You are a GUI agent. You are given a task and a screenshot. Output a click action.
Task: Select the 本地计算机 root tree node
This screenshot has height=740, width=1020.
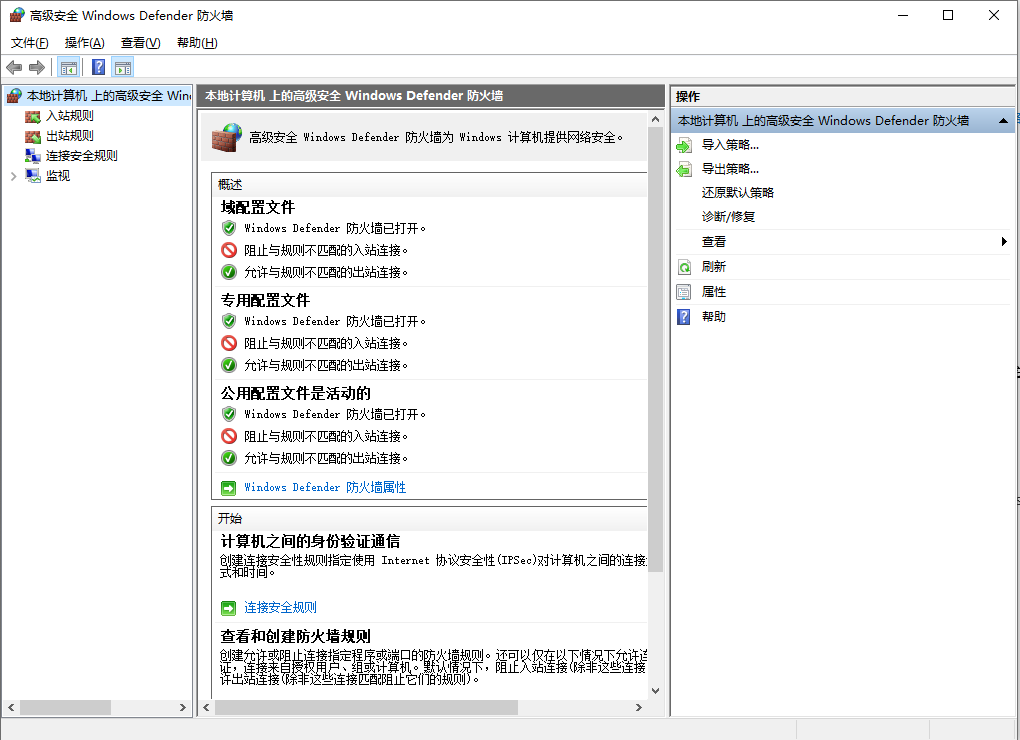108,96
